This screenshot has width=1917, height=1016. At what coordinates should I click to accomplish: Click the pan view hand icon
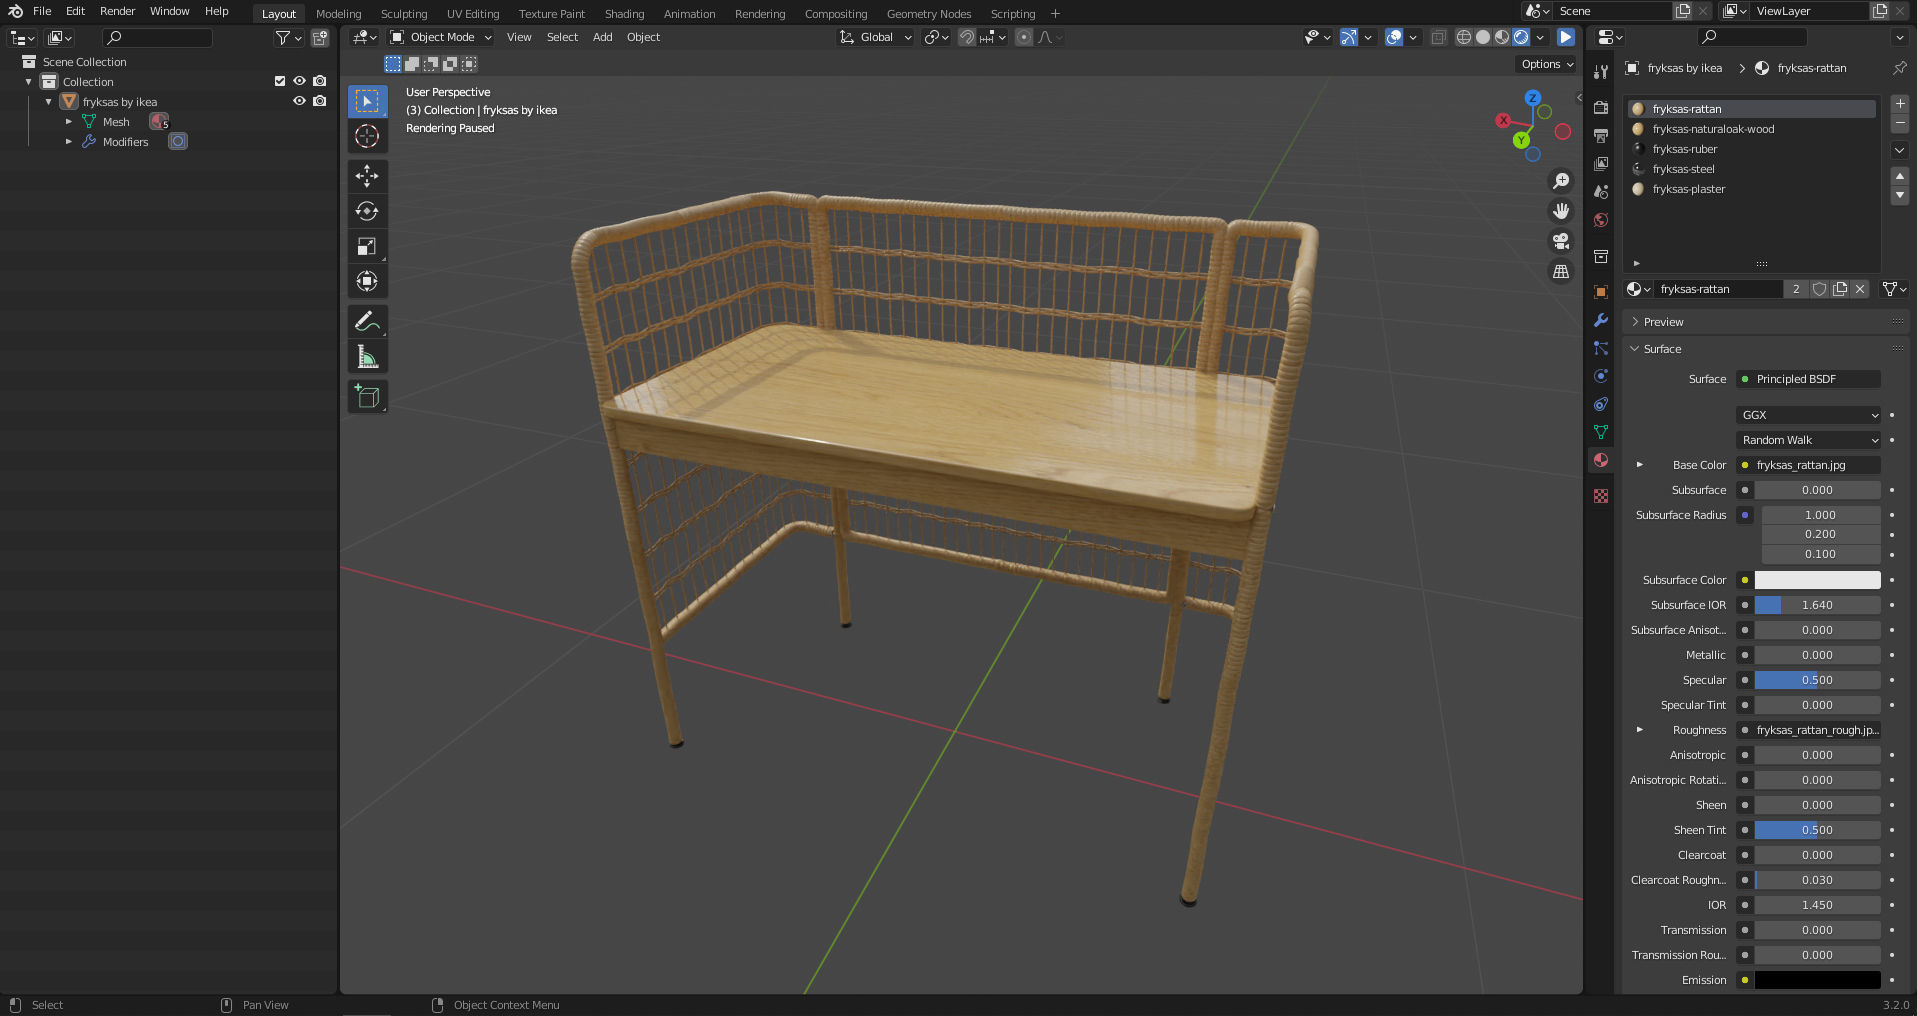[x=1560, y=211]
